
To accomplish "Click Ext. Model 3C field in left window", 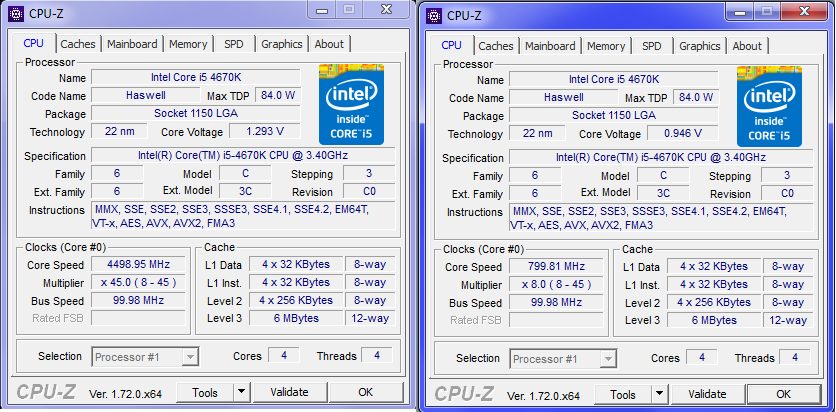I will (245, 191).
